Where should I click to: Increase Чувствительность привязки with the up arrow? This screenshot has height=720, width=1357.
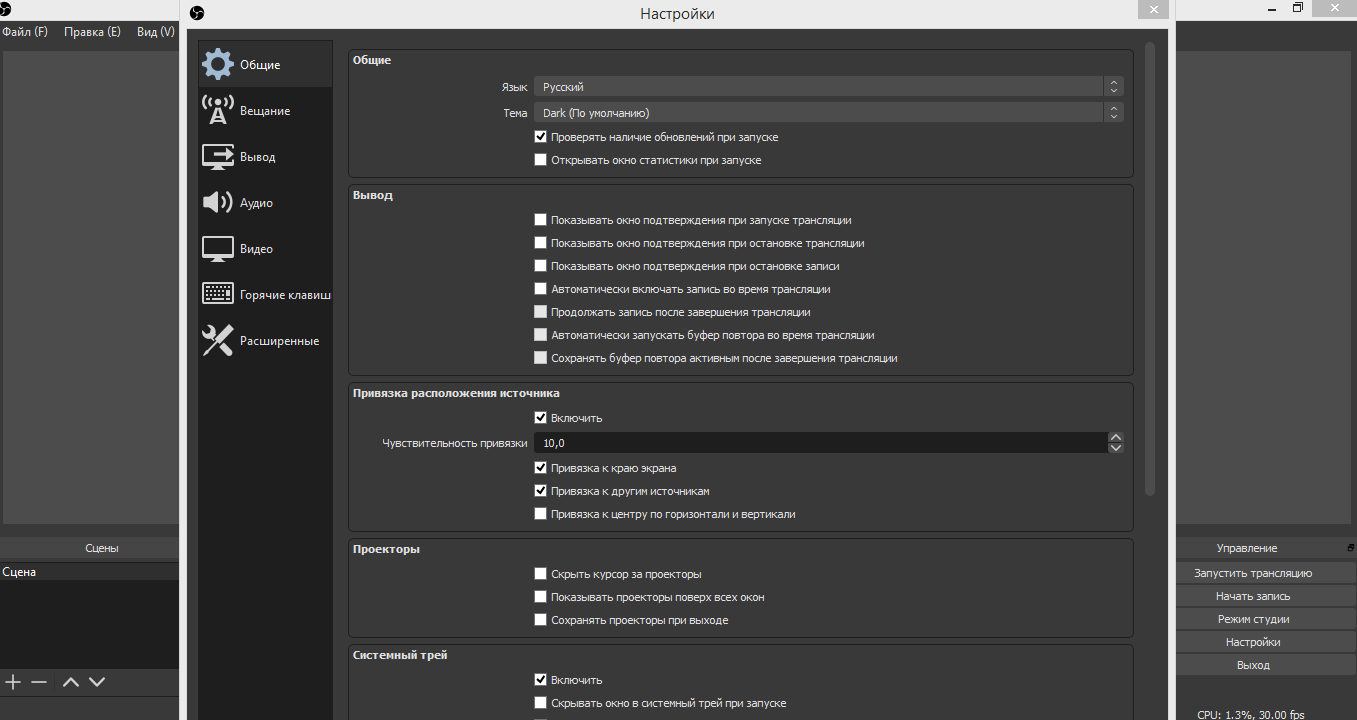click(x=1116, y=437)
